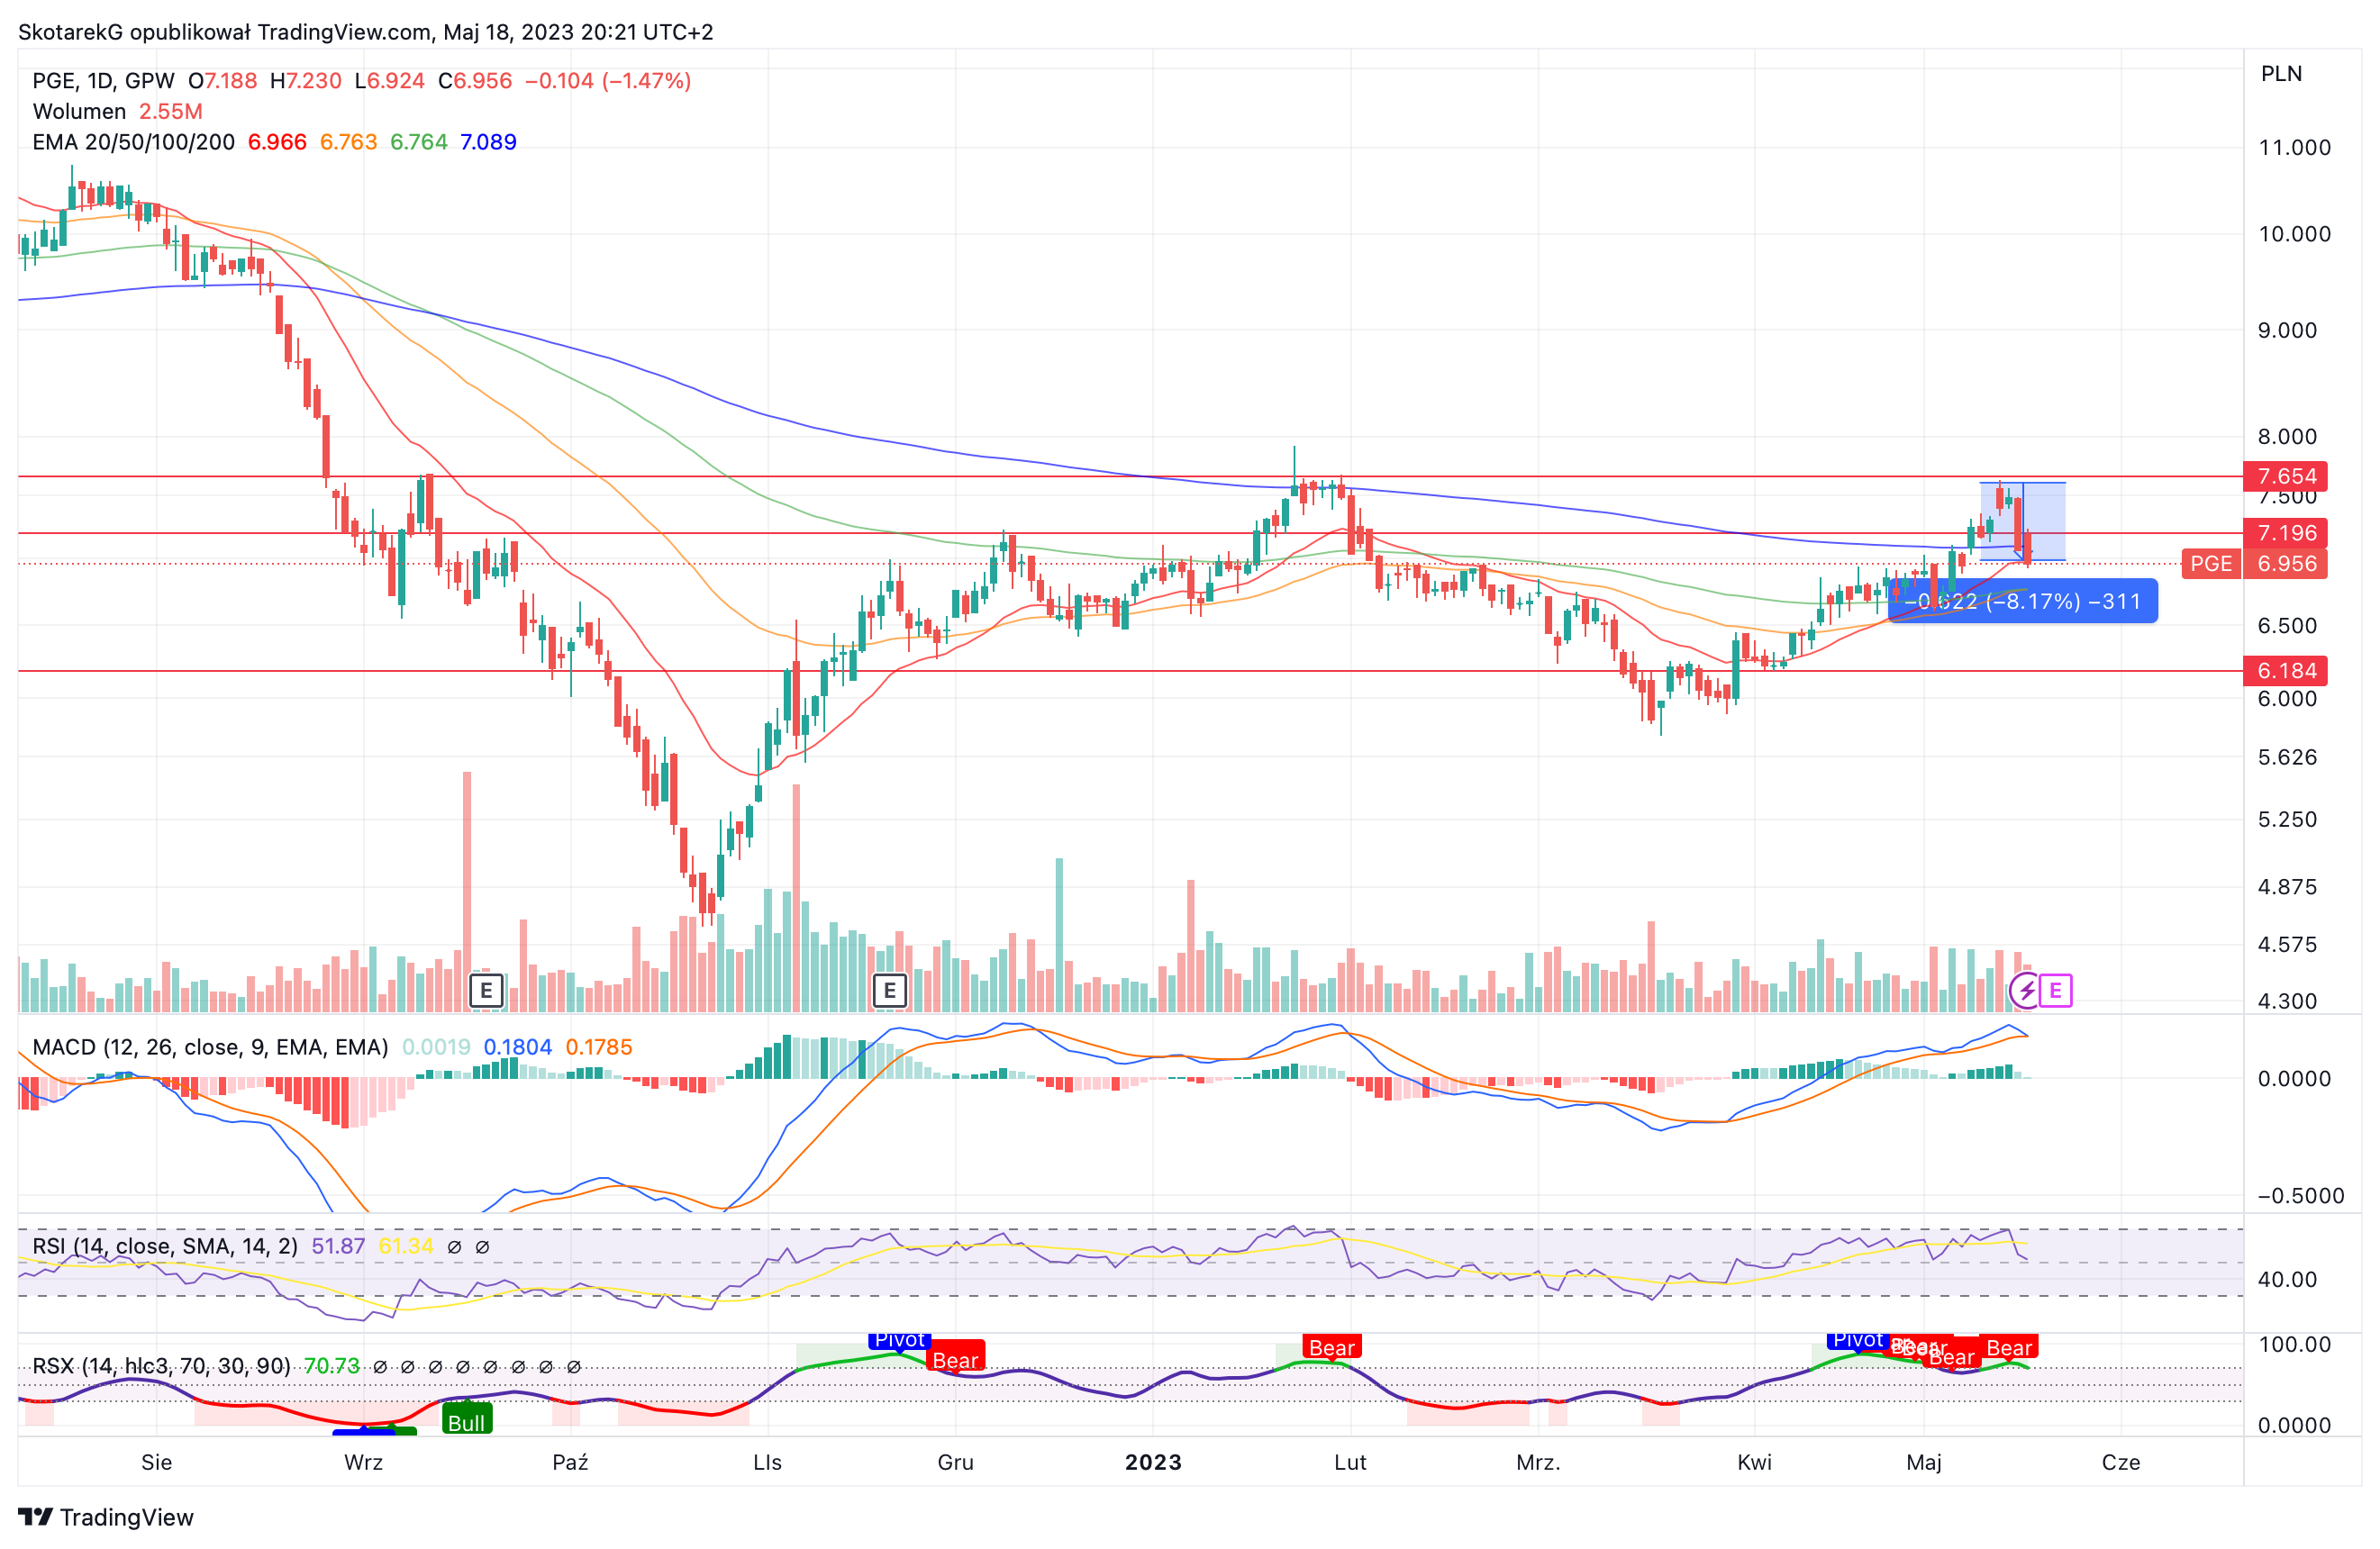
Task: Click the closing price C6.956 value
Action: coord(475,81)
